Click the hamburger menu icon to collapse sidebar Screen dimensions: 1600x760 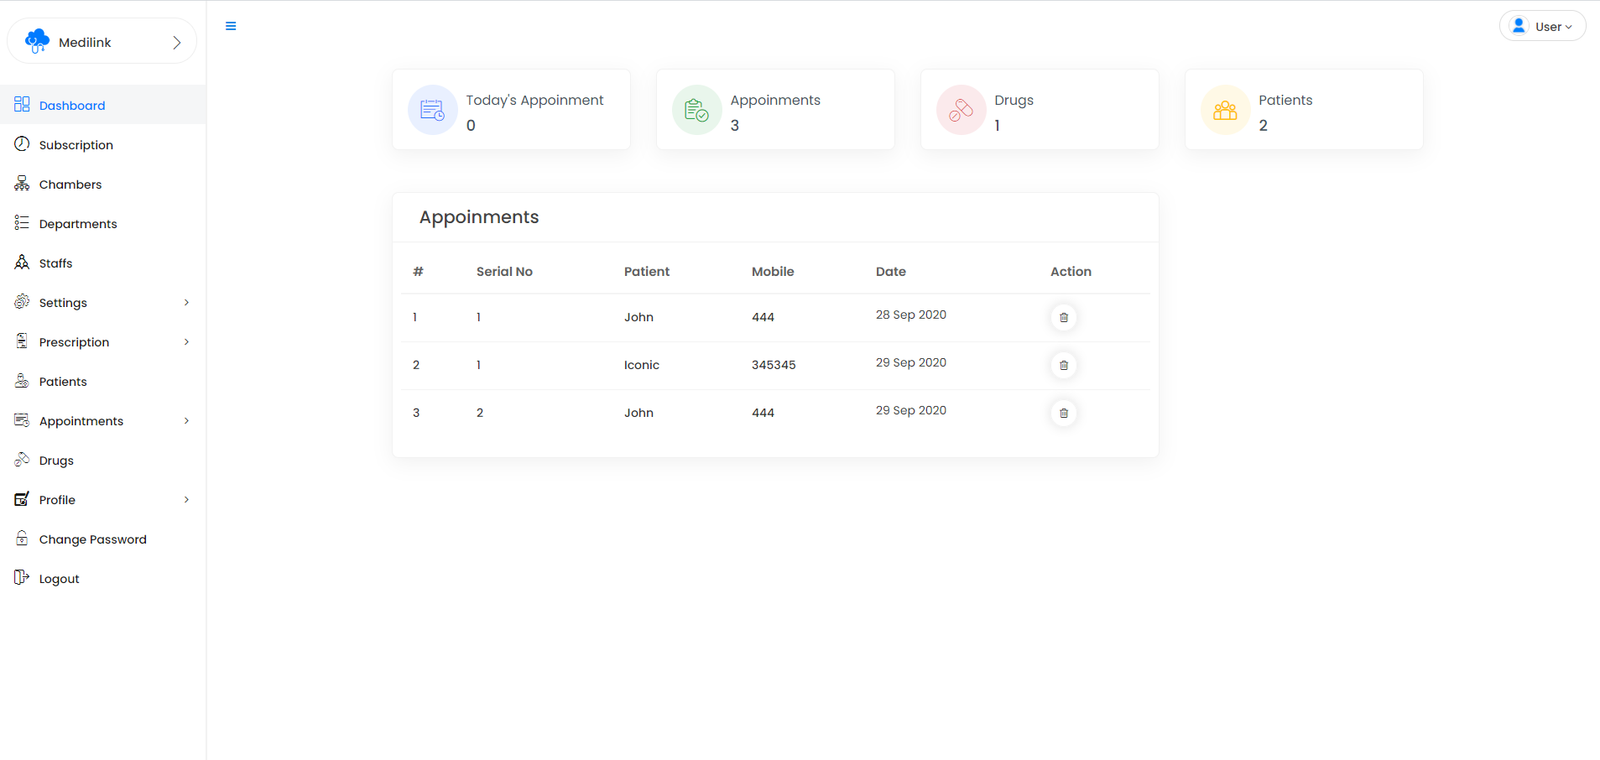[x=231, y=26]
